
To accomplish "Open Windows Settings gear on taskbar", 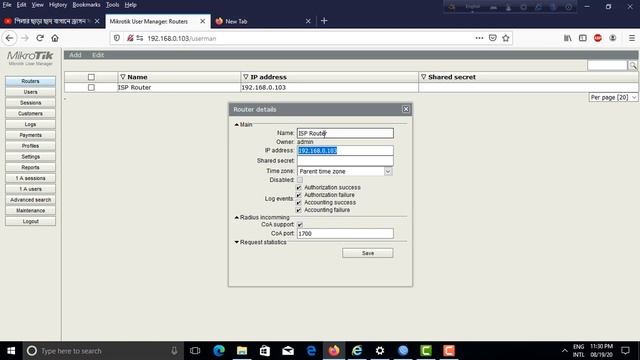I will (x=380, y=351).
